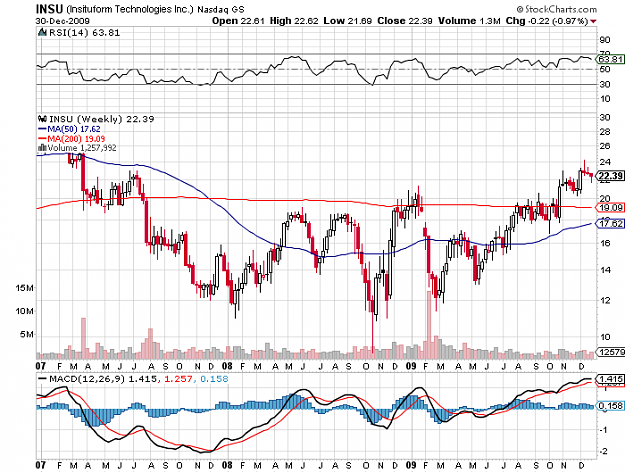The width and height of the screenshot is (625, 473).
Task: Click the 90 label on the RSI axis
Action: [x=605, y=39]
